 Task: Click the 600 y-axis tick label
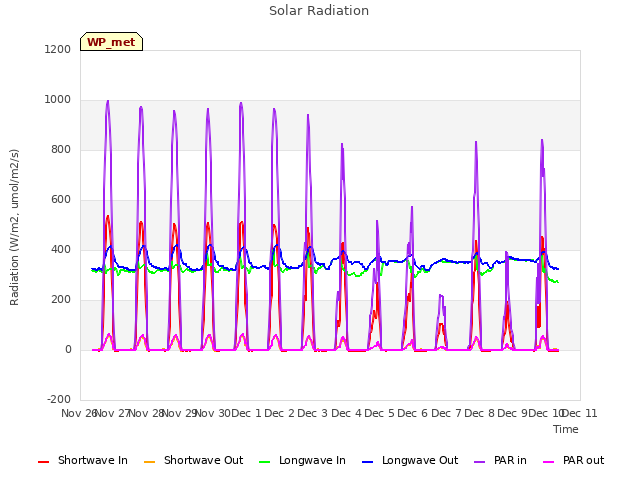[x=61, y=200]
